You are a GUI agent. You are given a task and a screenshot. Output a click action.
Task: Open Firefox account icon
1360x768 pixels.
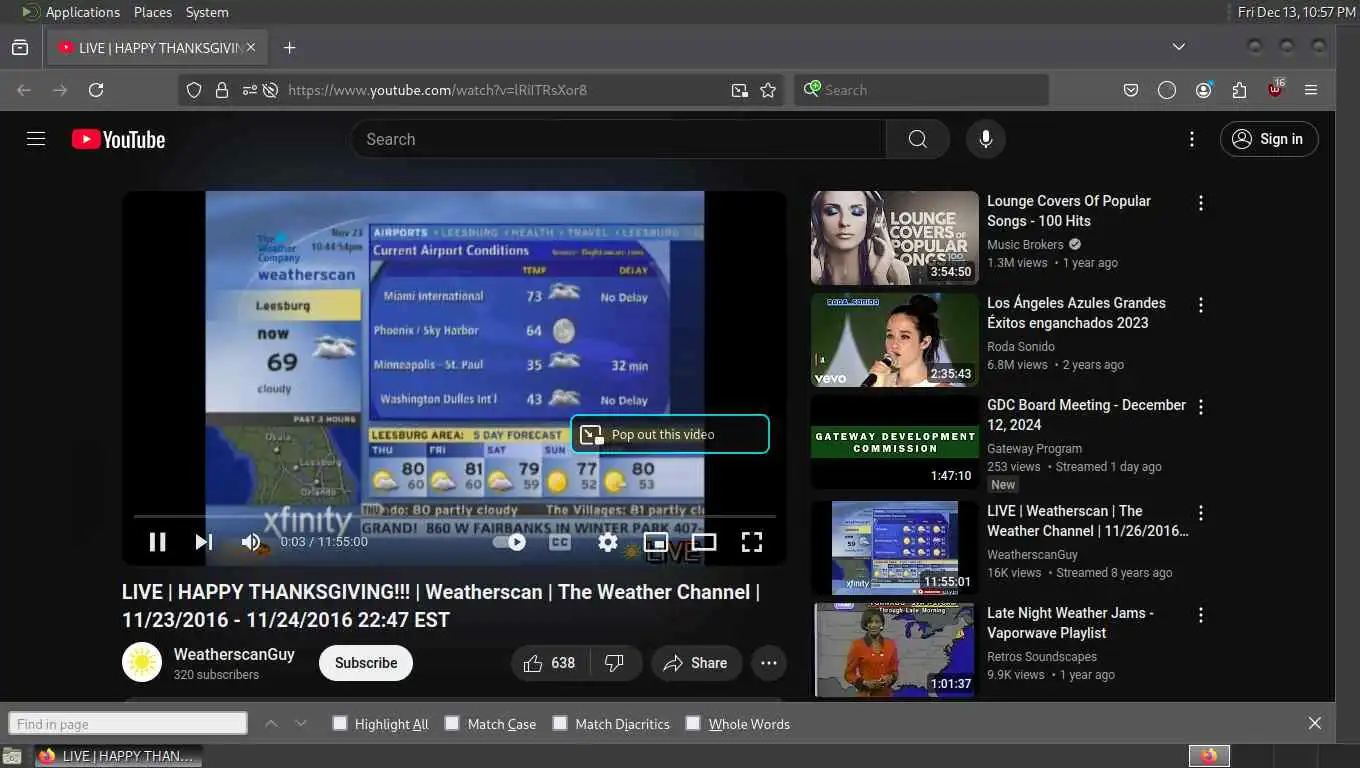tap(1204, 90)
